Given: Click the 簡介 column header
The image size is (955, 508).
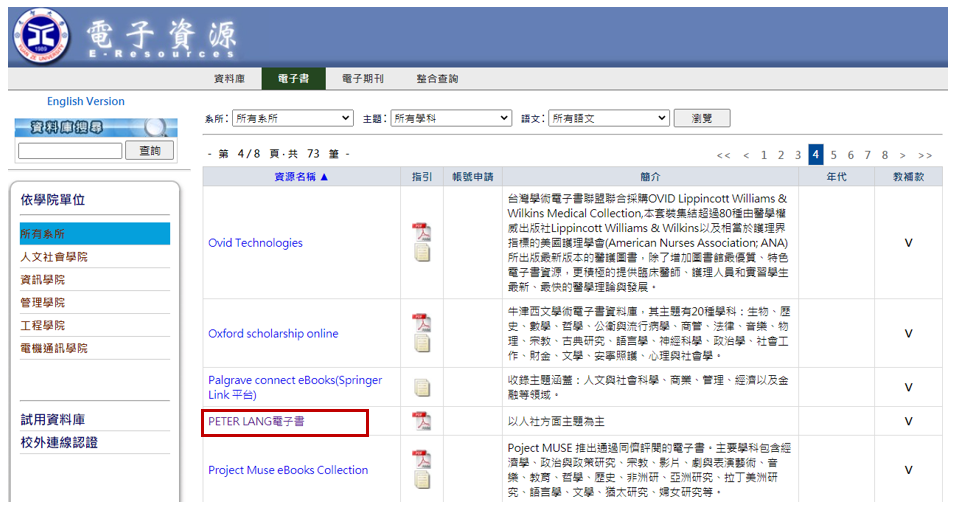Looking at the screenshot, I should [650, 177].
